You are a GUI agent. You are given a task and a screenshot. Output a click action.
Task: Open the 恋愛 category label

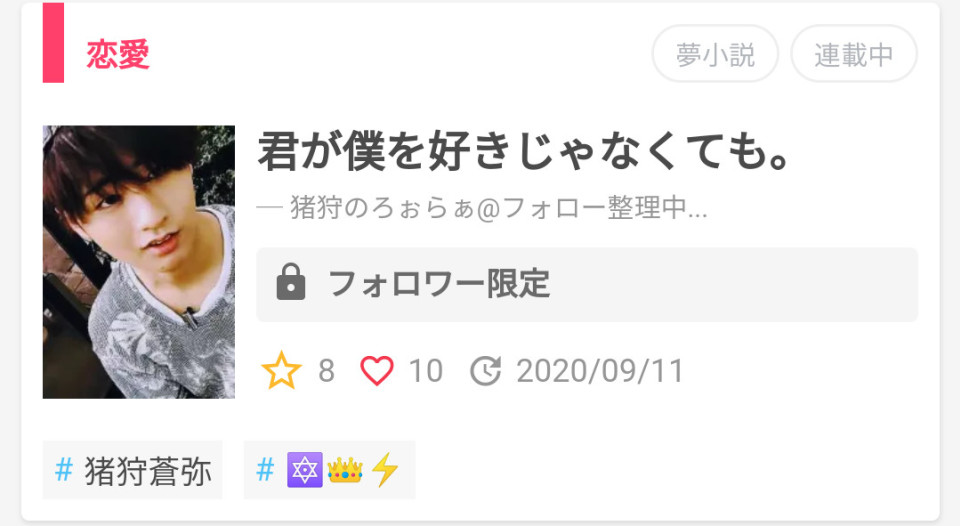click(x=118, y=54)
